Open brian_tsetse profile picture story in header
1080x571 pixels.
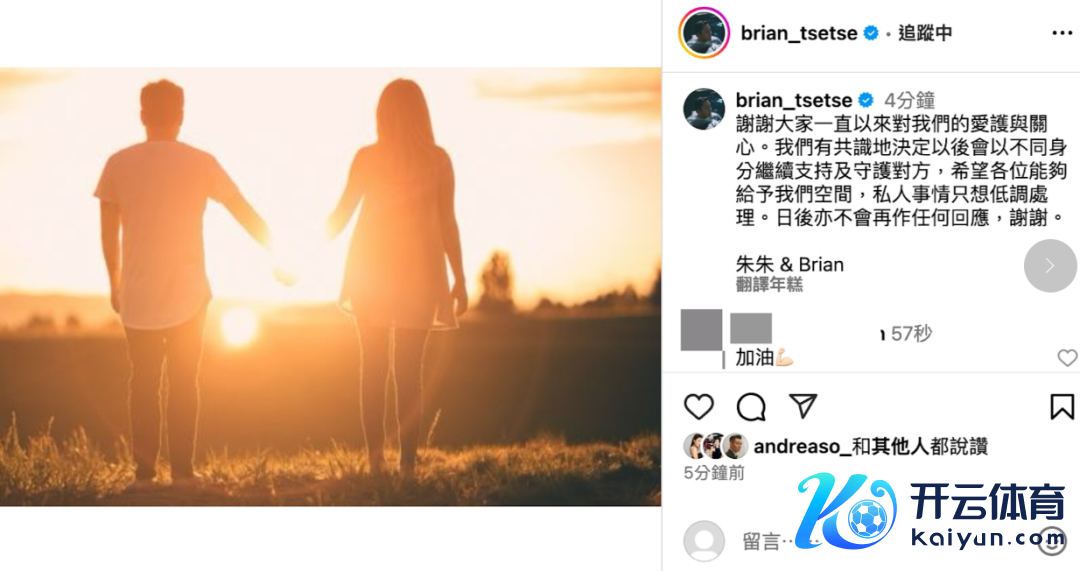tap(704, 32)
